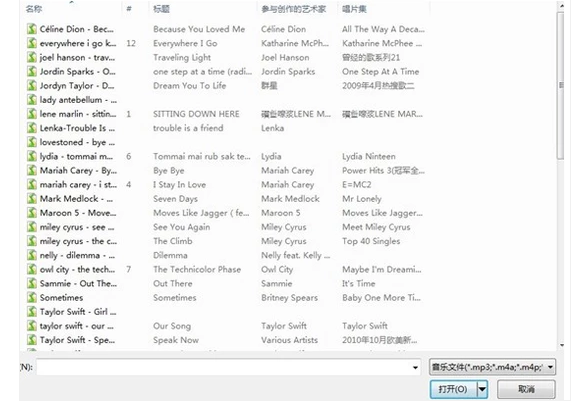Viewport: 572px width, 408px height.
Task: Select the file name 'Jordin Sparks - O...'
Action: 78,72
